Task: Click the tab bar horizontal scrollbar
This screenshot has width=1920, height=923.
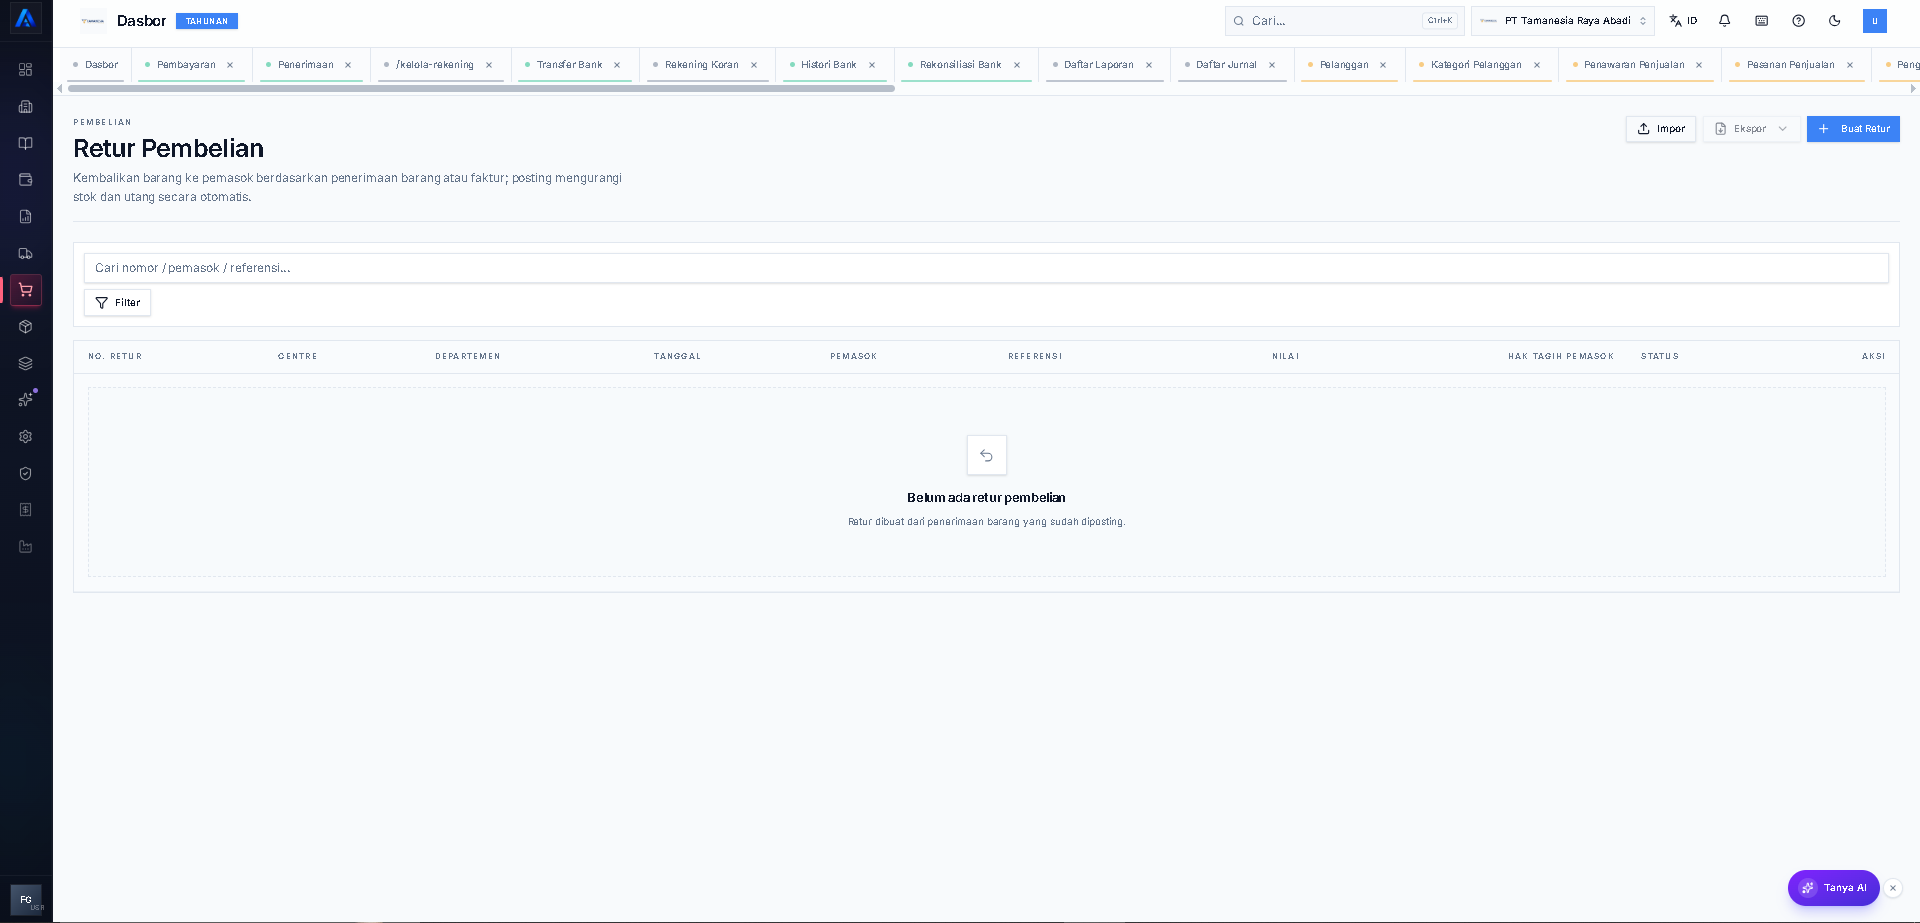Action: click(481, 88)
